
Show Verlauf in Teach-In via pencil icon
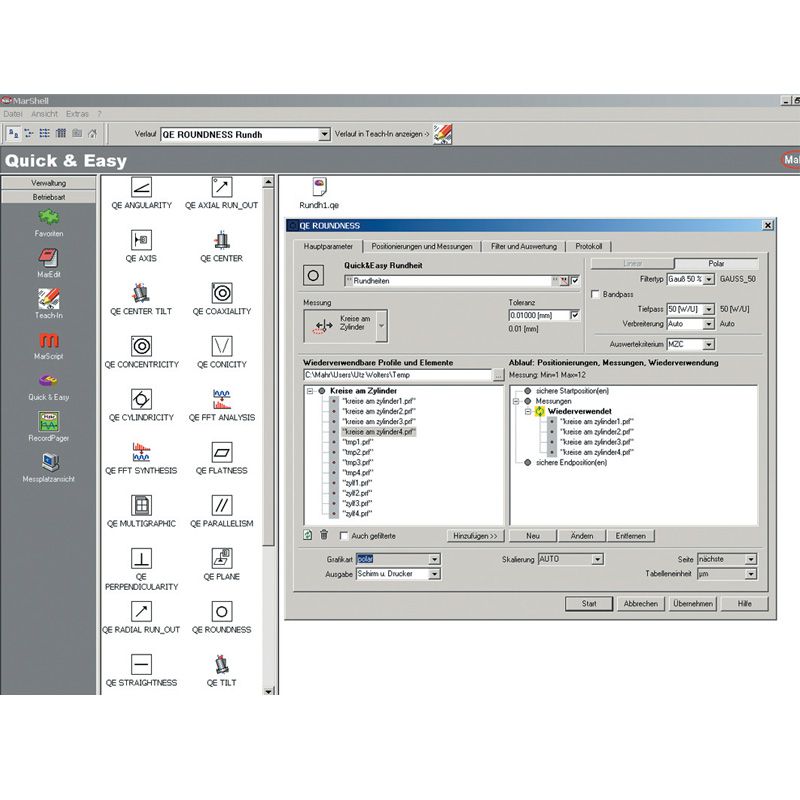(443, 134)
